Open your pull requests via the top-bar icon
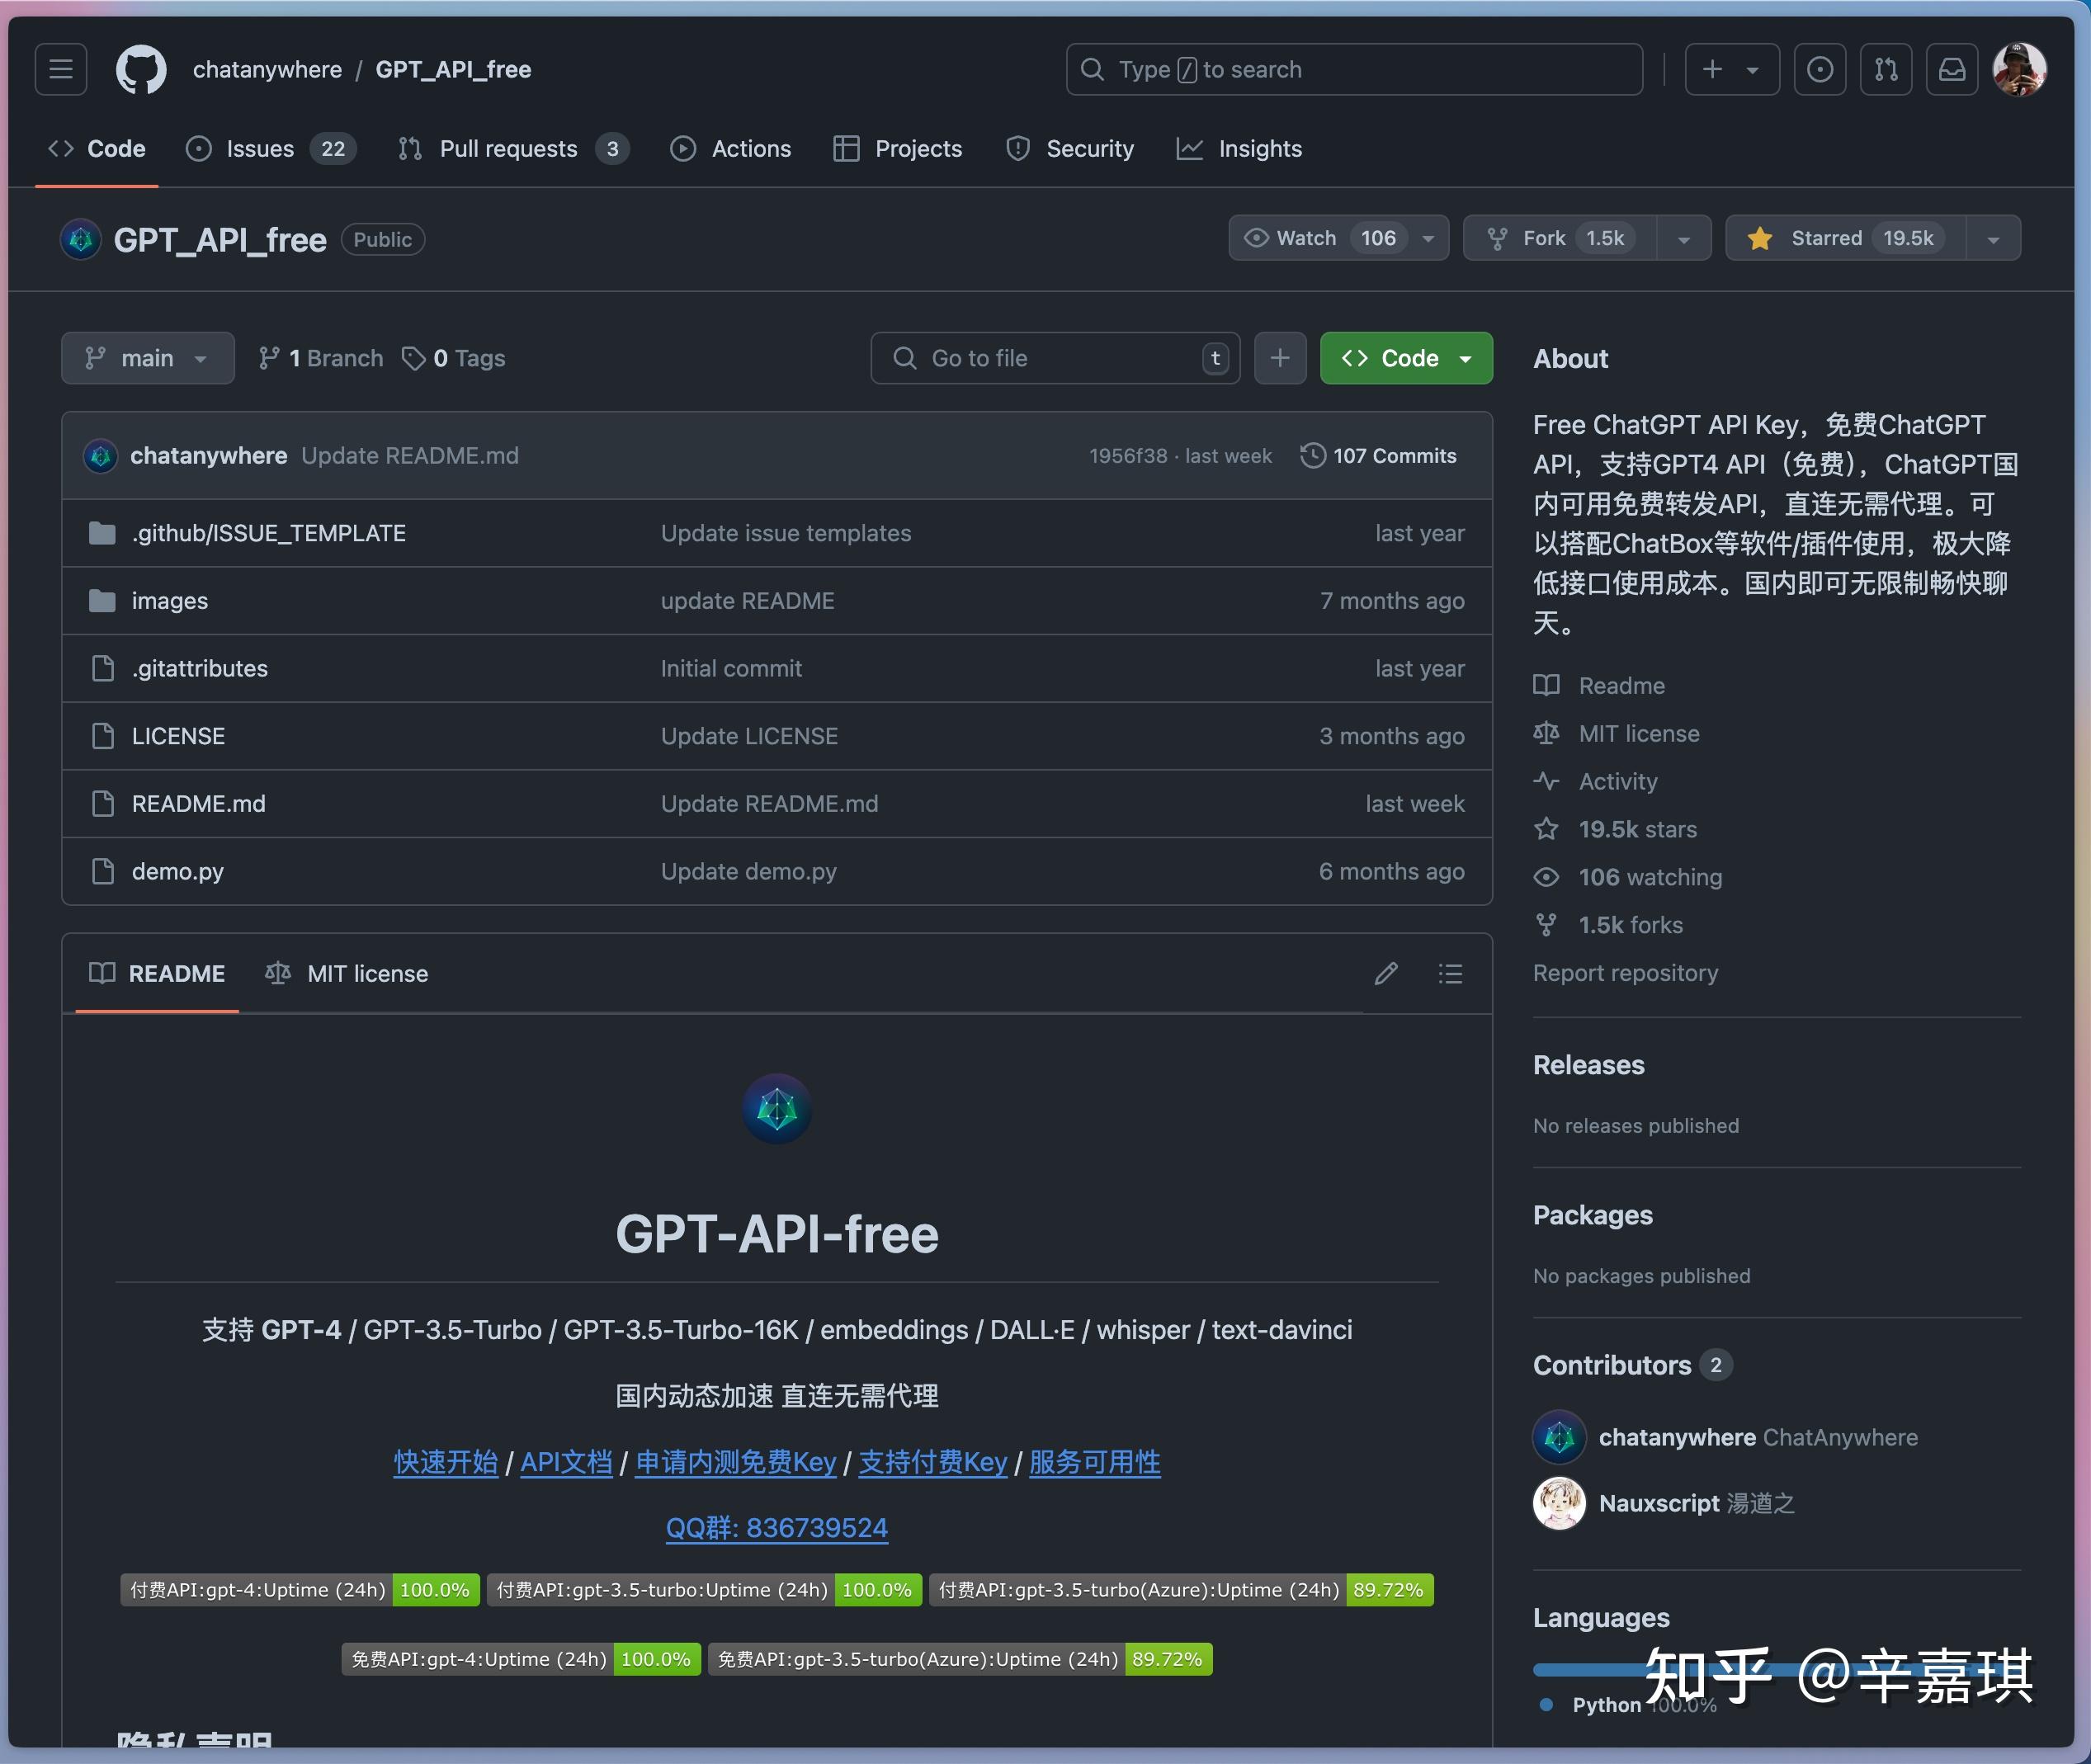 coord(1886,68)
